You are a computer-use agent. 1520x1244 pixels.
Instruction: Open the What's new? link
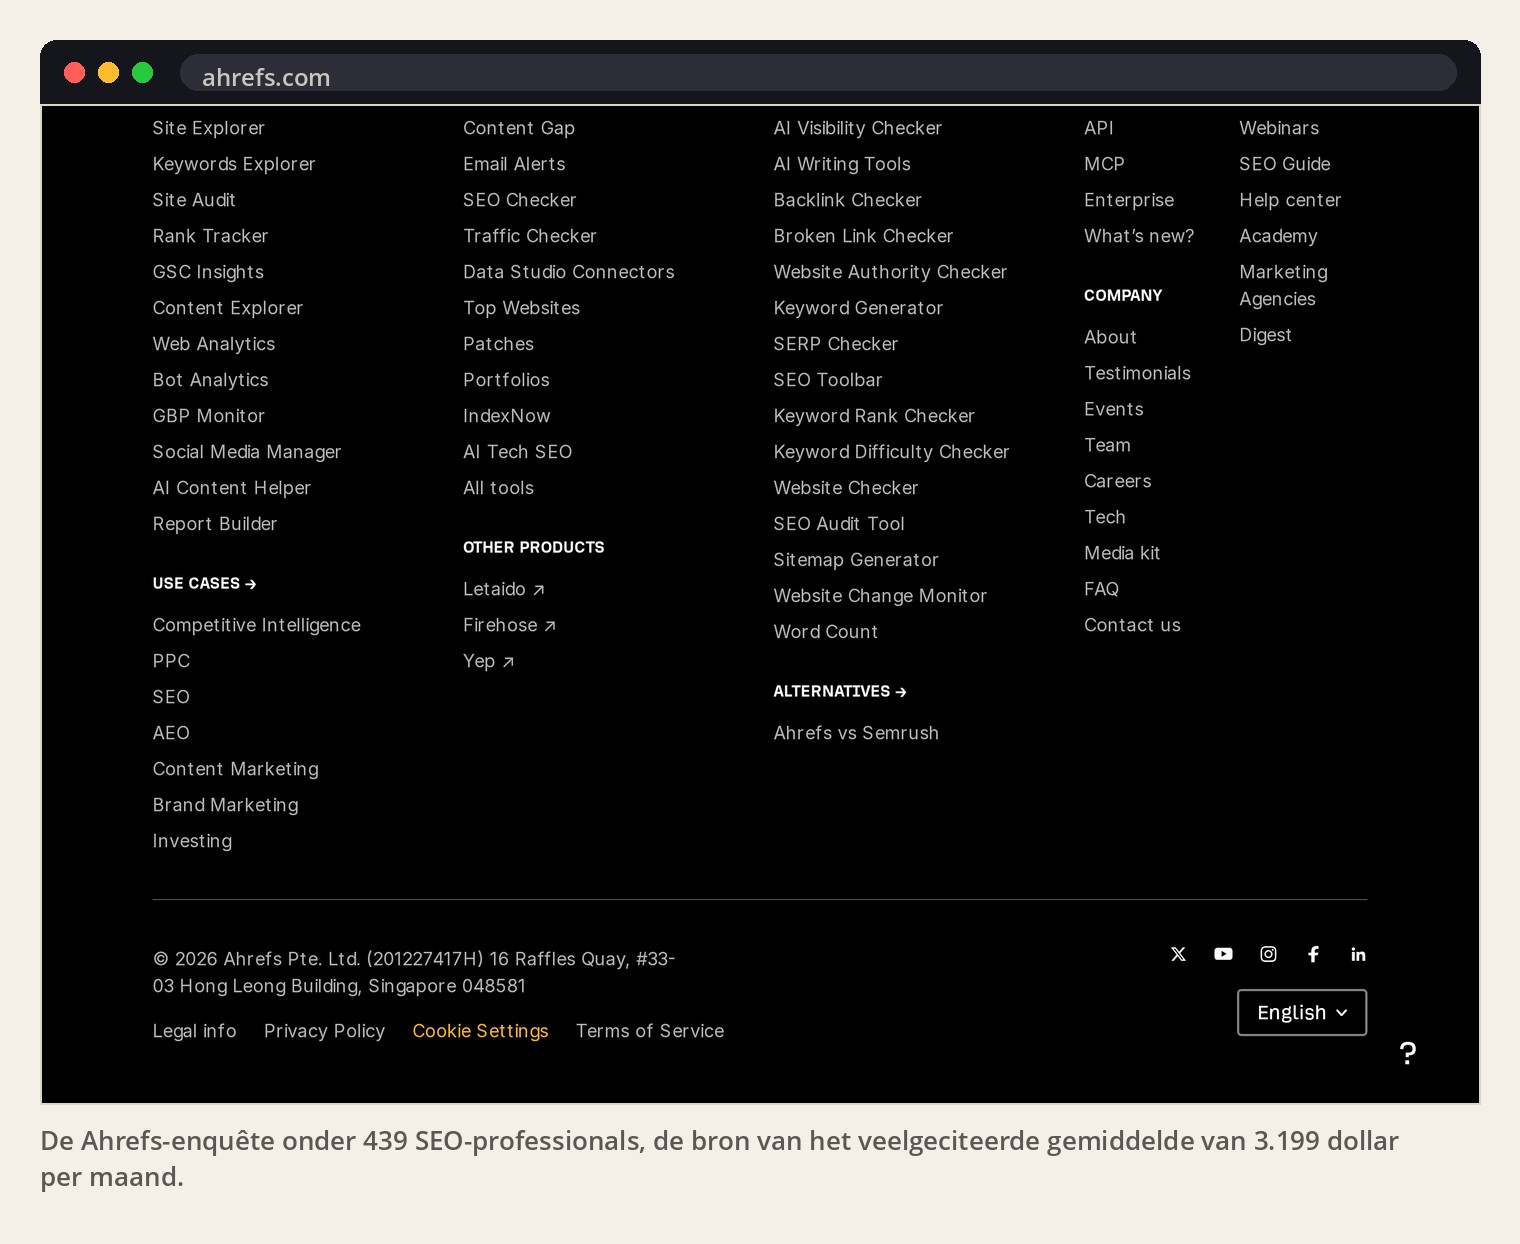point(1140,236)
